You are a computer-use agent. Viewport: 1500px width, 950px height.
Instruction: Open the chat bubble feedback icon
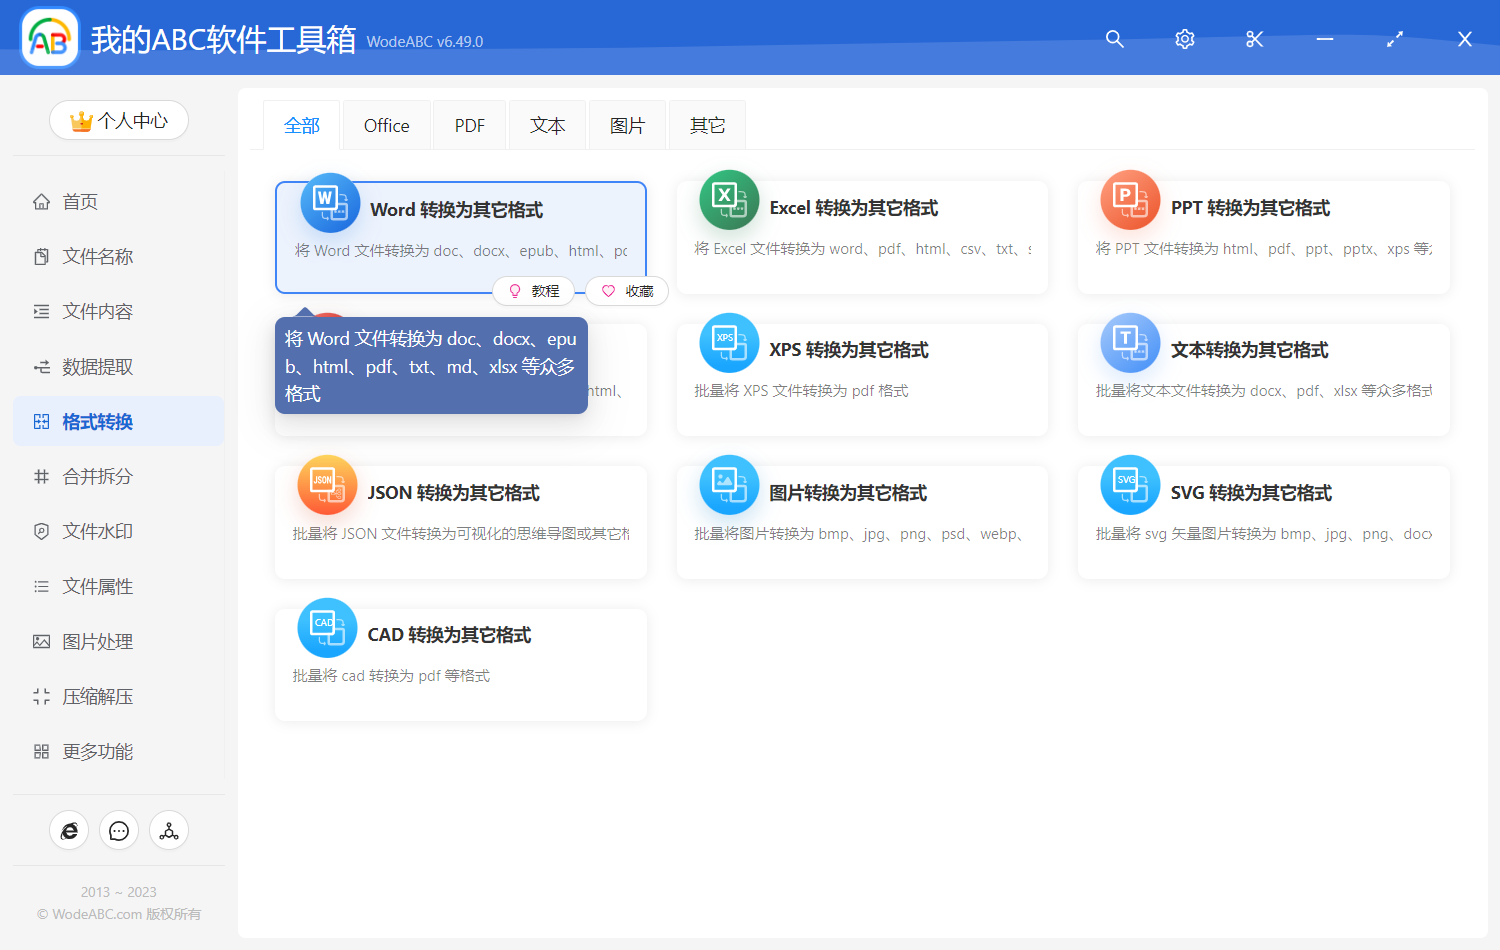tap(119, 831)
